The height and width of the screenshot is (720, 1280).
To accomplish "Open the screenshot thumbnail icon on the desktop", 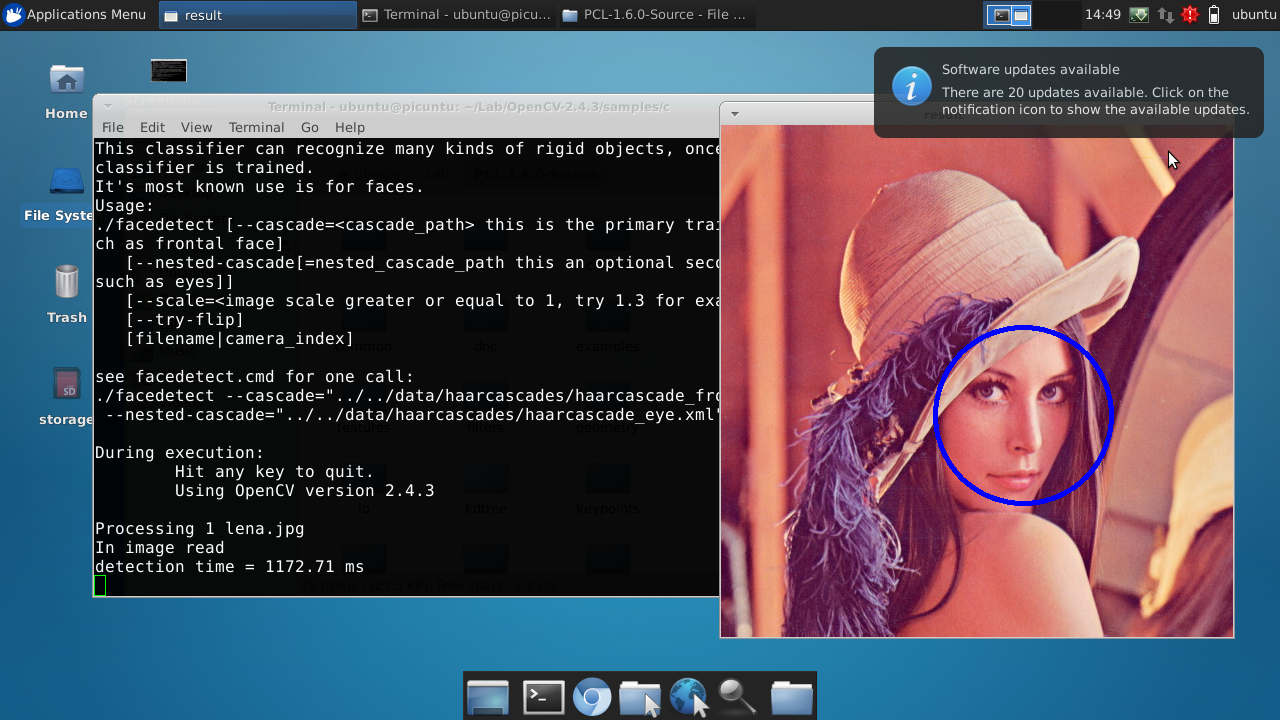I will click(x=169, y=71).
